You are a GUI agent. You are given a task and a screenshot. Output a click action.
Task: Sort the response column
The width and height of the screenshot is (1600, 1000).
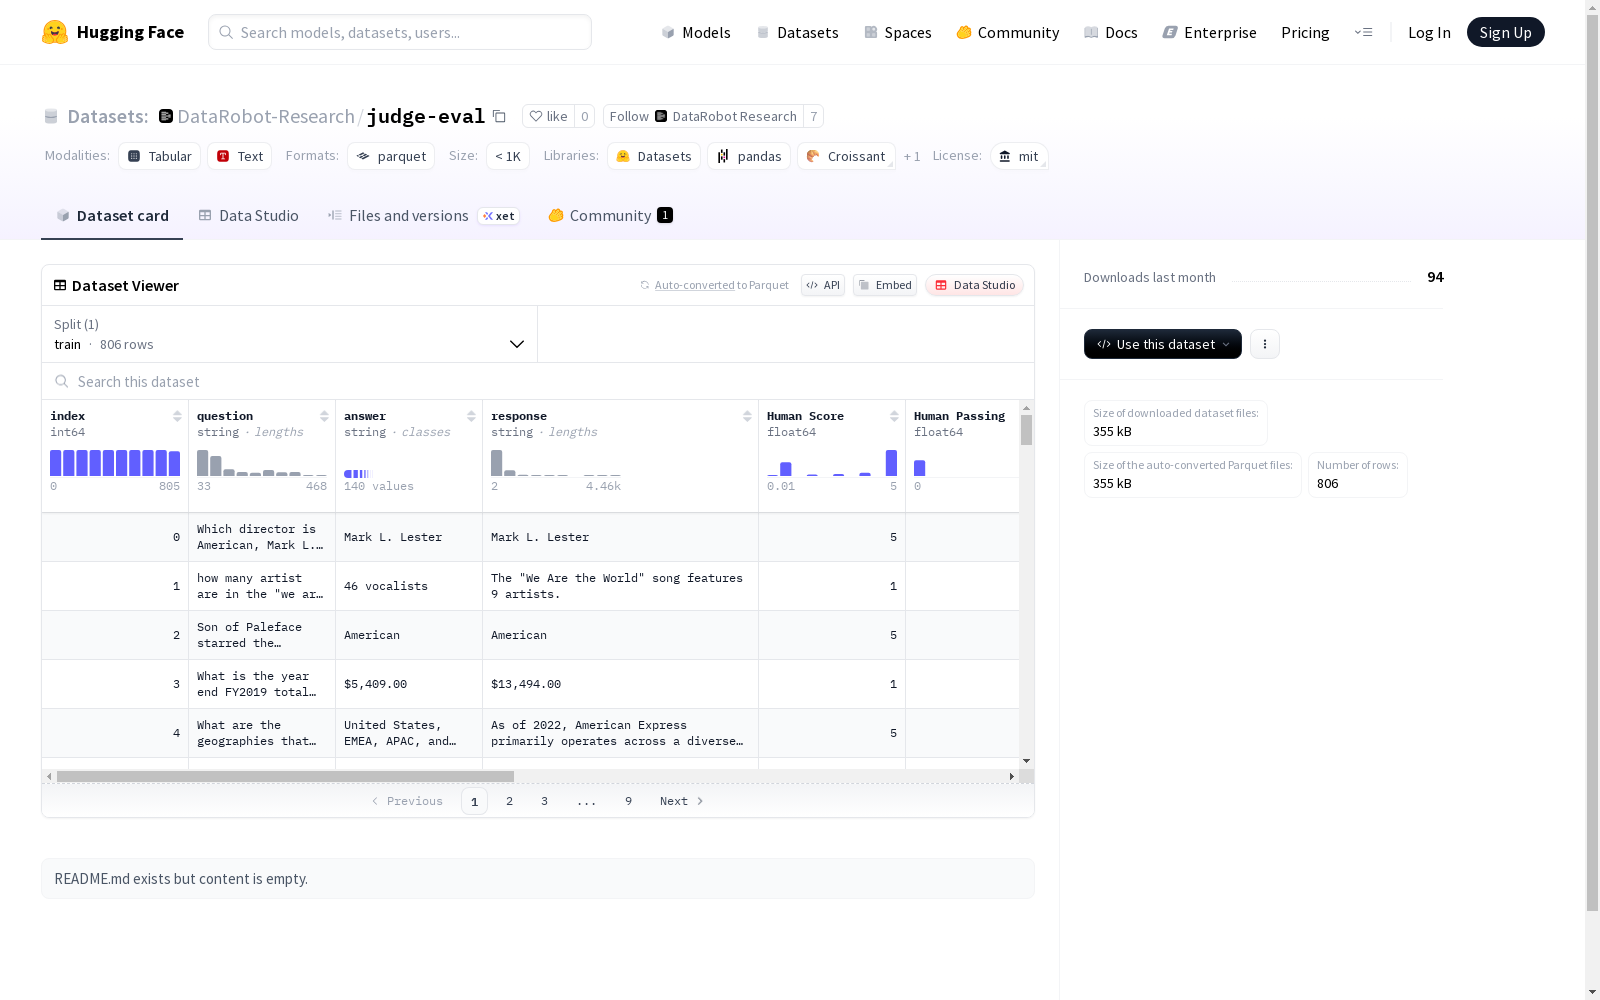747,416
